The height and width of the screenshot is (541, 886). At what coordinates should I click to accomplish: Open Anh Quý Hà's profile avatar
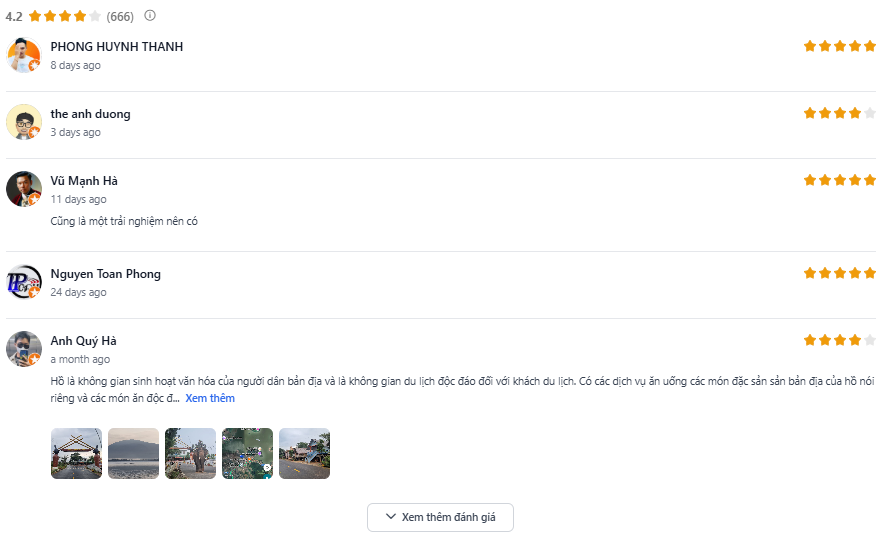coord(24,349)
